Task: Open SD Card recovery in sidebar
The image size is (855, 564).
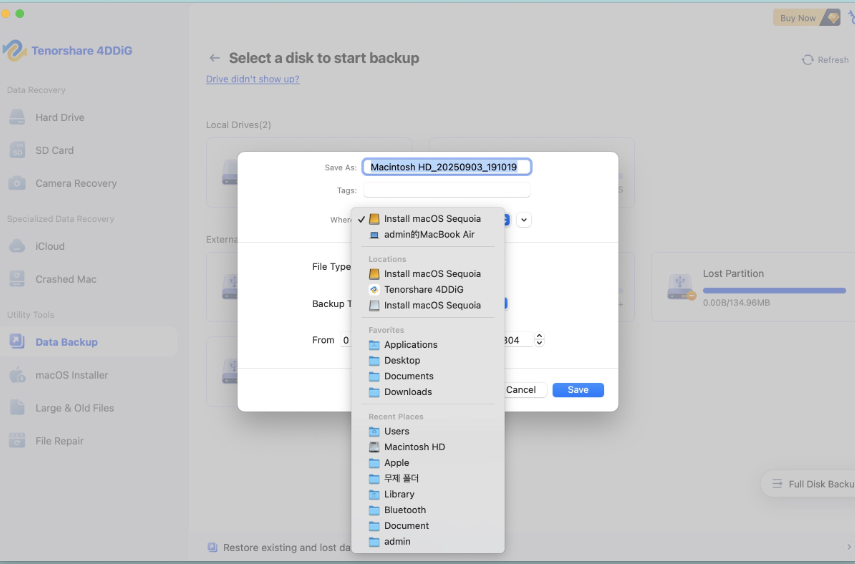Action: [x=55, y=150]
